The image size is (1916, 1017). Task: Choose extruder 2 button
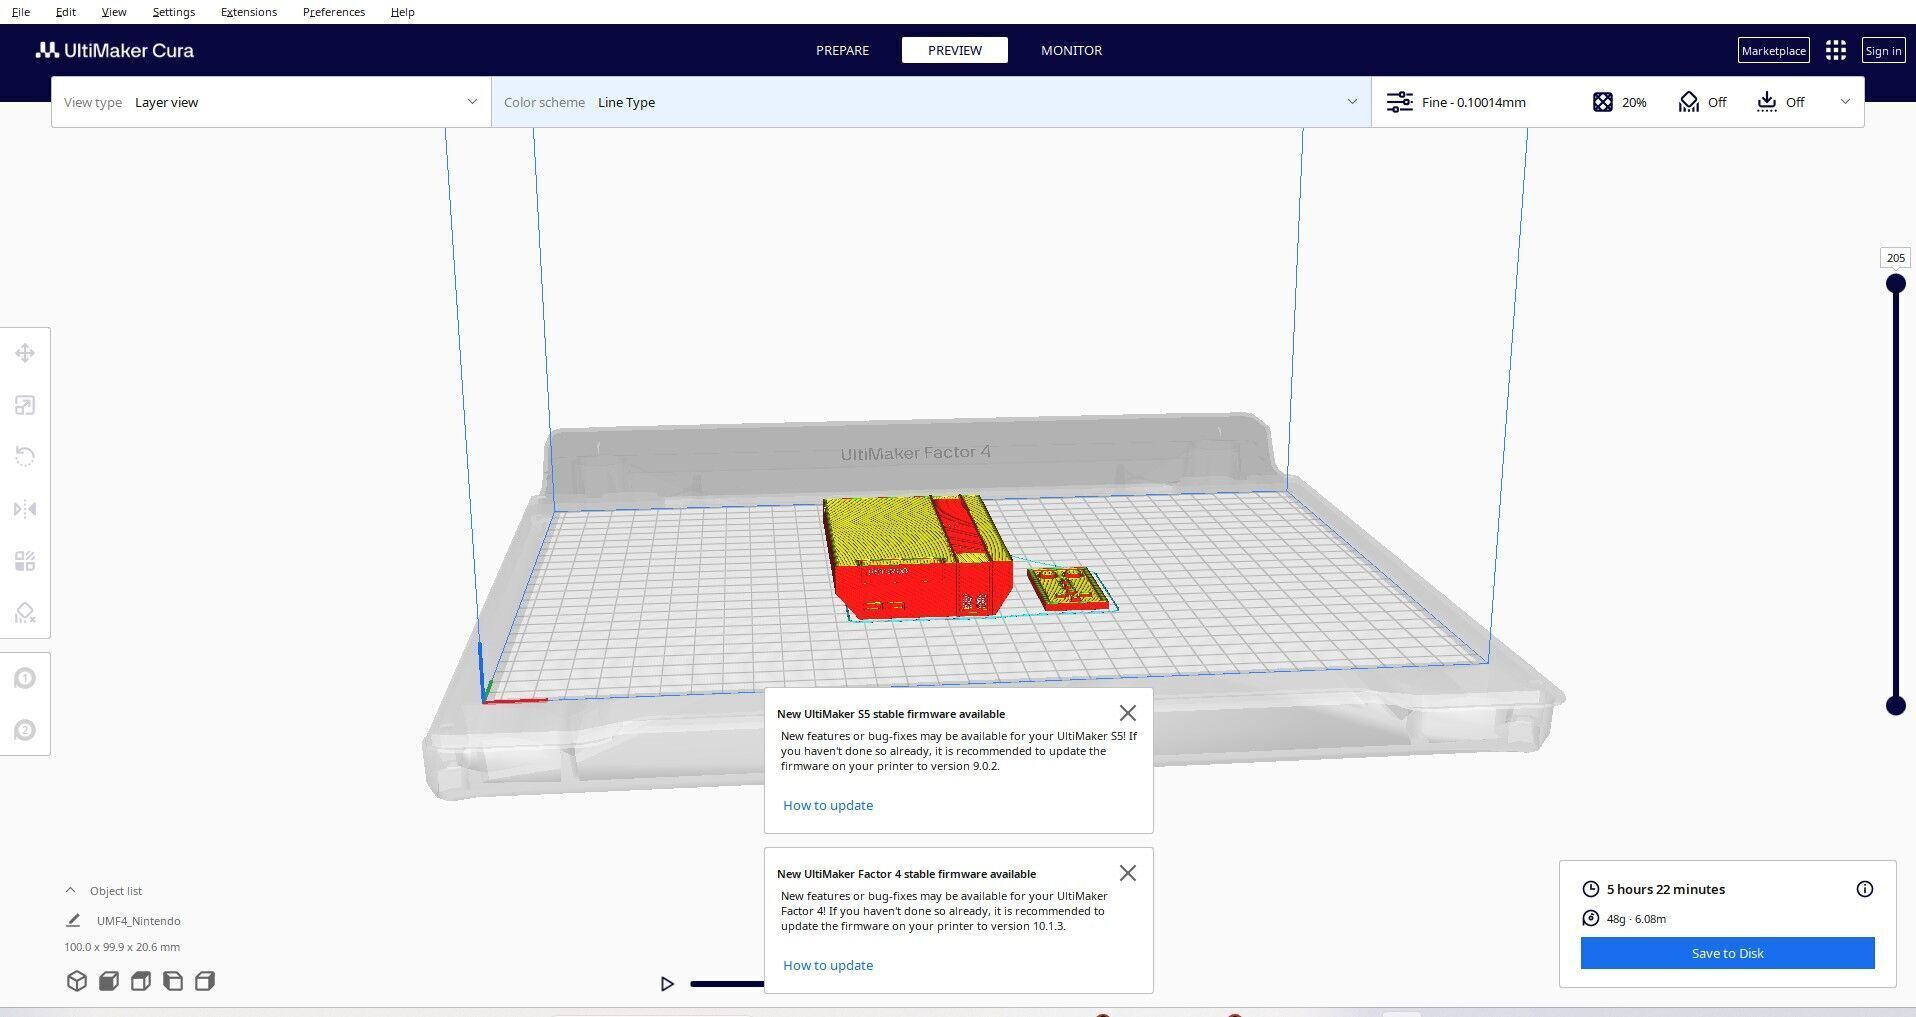[x=25, y=731]
